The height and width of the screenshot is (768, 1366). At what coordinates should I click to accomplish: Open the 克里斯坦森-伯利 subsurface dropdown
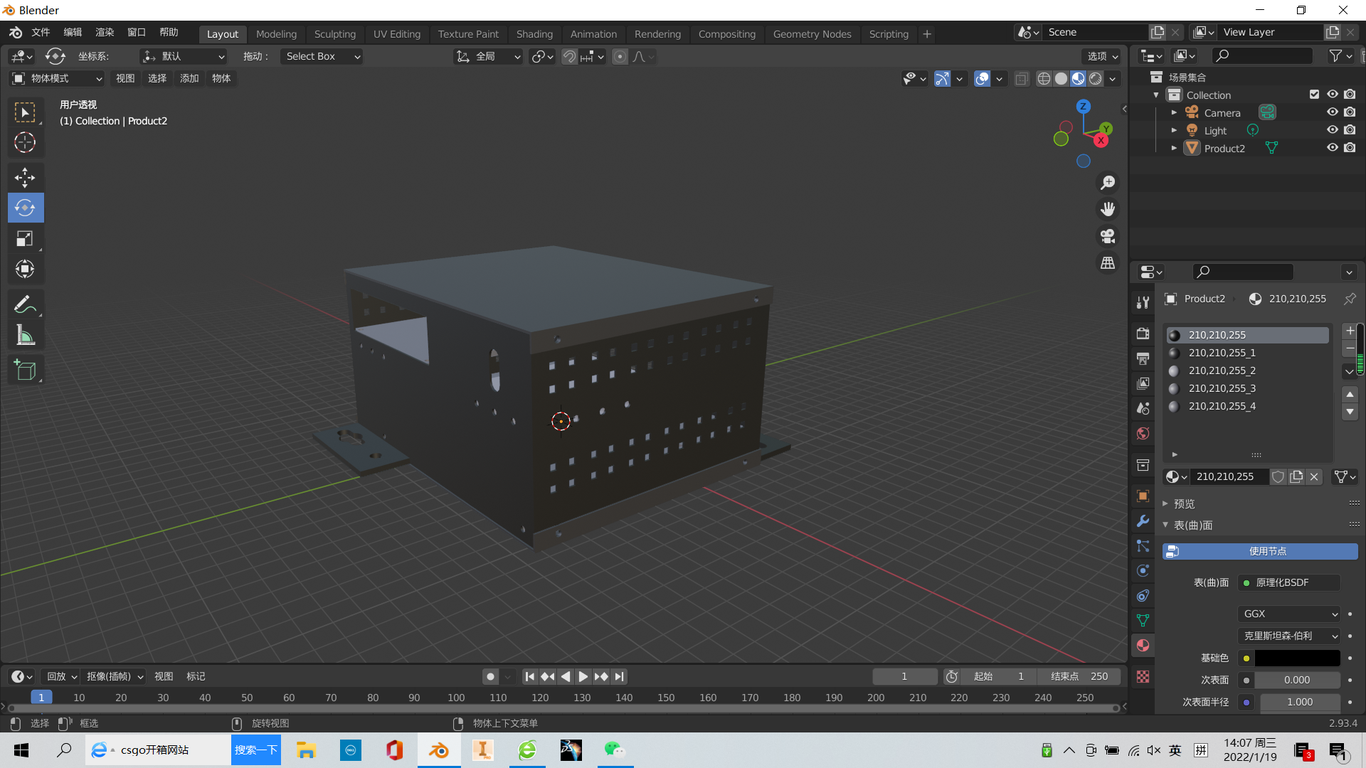tap(1289, 636)
